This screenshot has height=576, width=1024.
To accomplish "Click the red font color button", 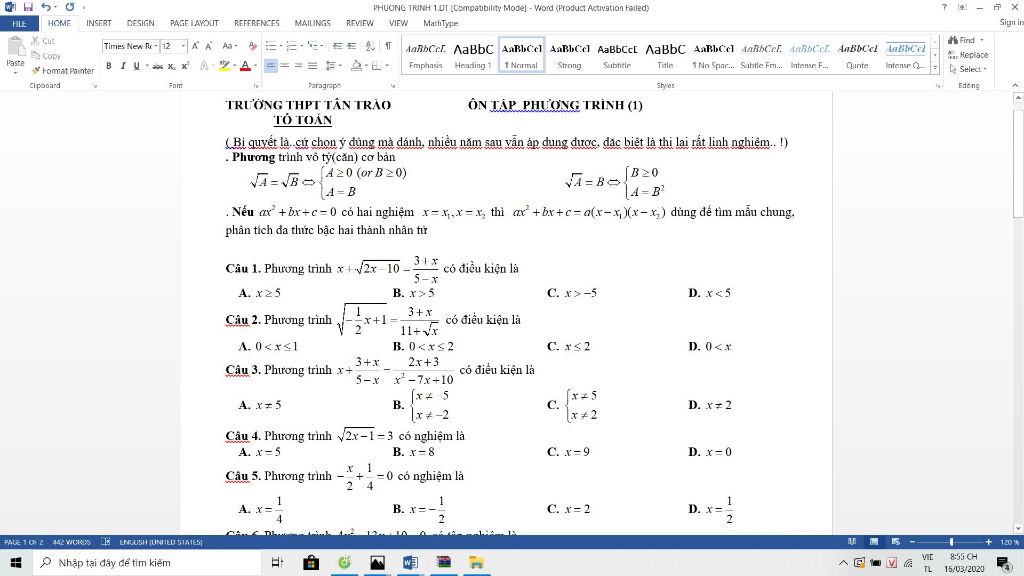I will [245, 65].
